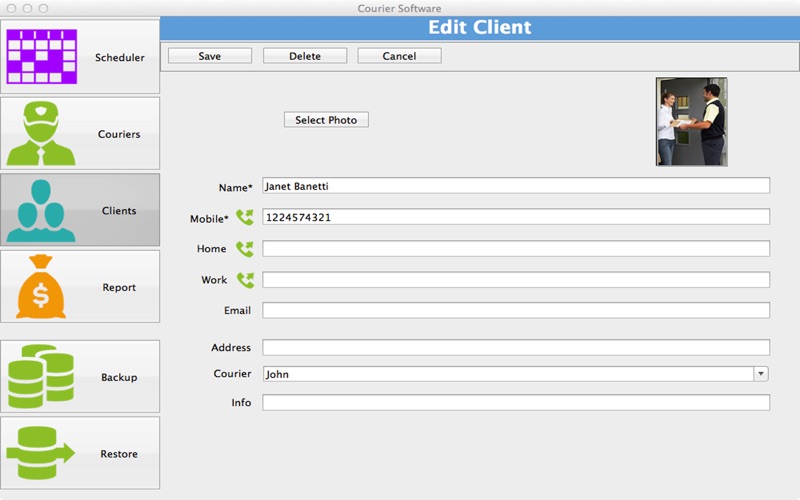The width and height of the screenshot is (800, 500).
Task: Open the Report money bag icon
Action: point(41,287)
